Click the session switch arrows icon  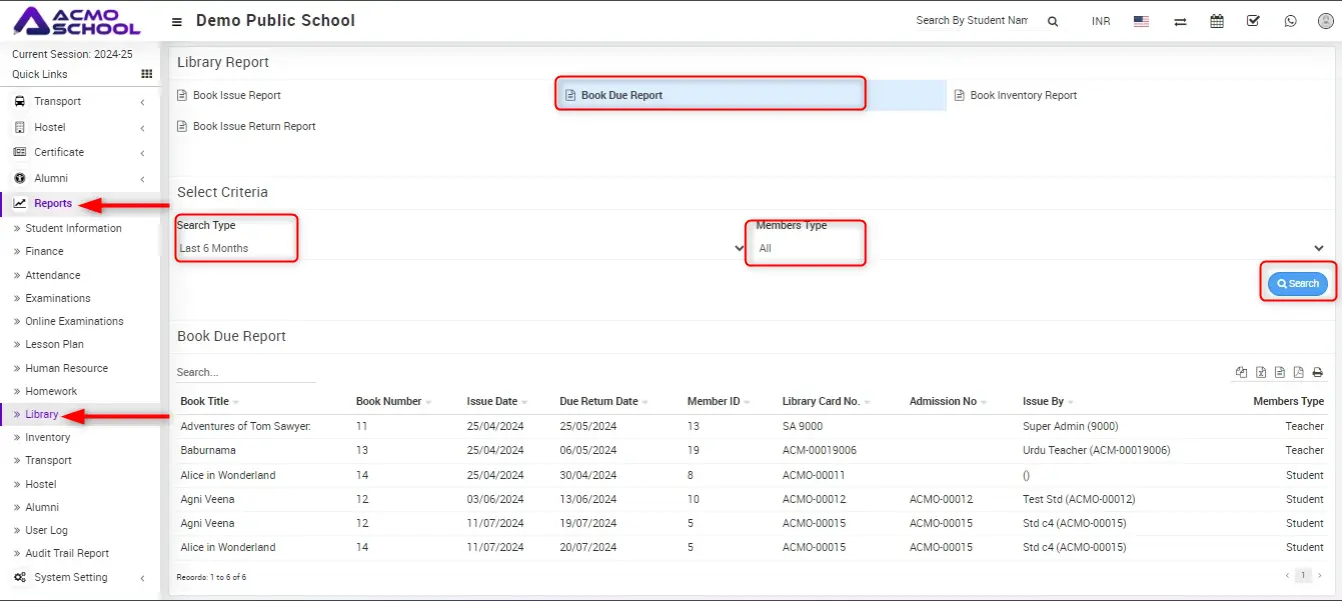point(1180,21)
